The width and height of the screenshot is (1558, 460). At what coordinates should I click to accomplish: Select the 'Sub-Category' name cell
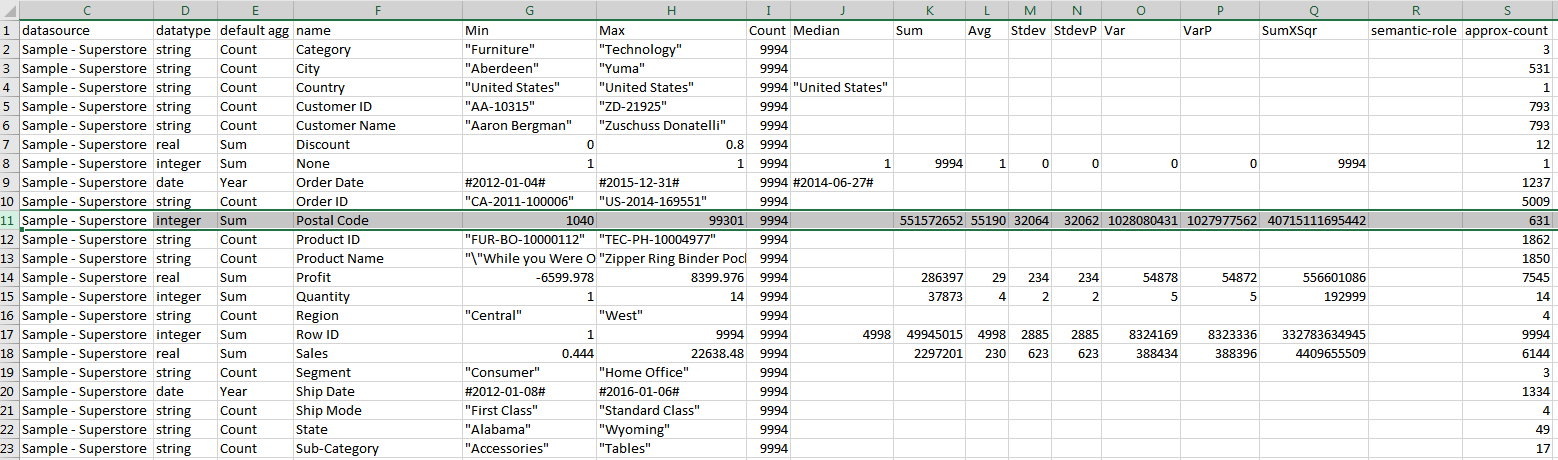pyautogui.click(x=377, y=448)
